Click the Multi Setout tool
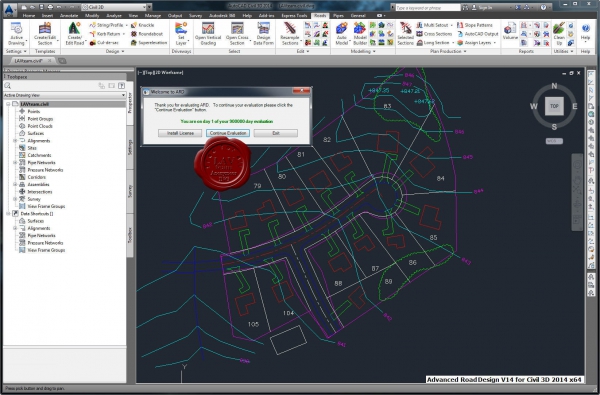This screenshot has height=395, width=600. [x=435, y=25]
